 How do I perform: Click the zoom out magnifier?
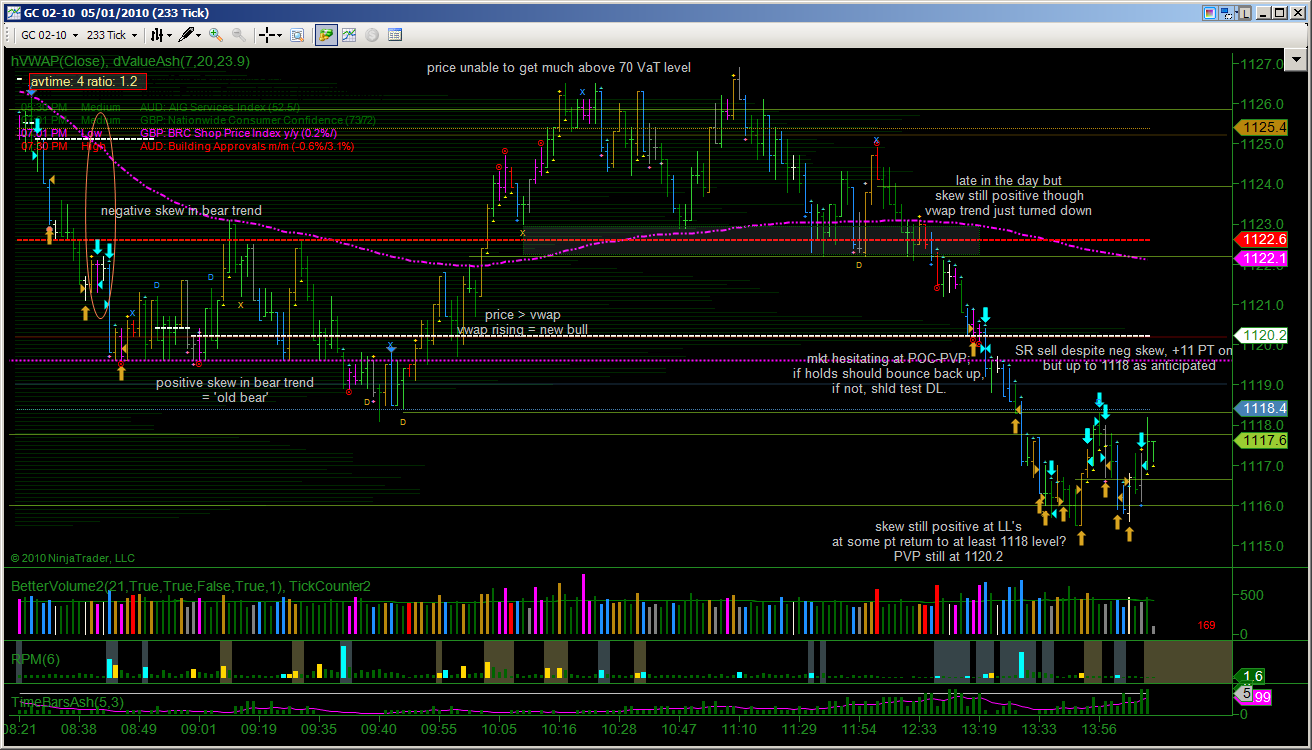238,34
